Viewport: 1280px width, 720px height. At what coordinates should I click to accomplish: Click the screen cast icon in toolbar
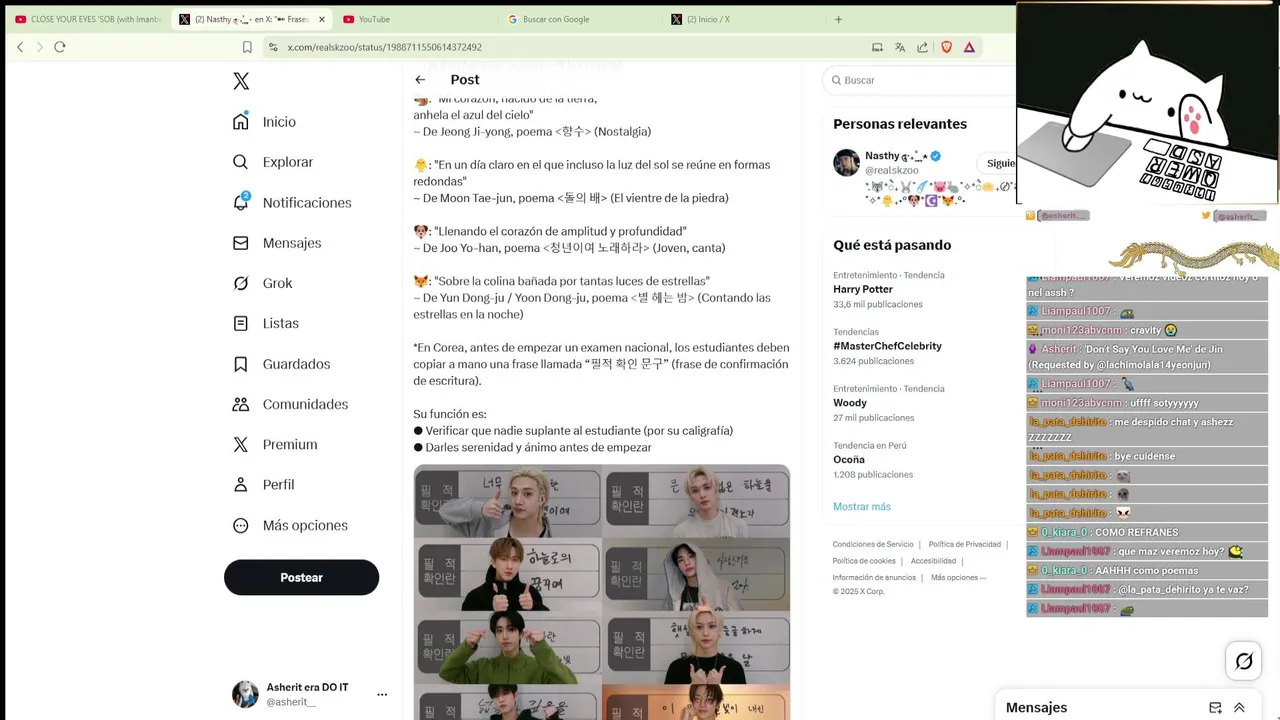point(877,47)
